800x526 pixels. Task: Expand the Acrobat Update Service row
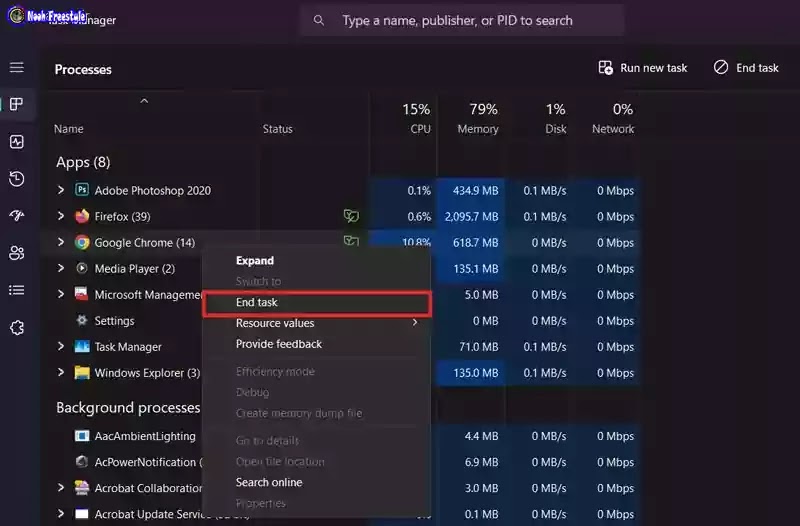click(61, 513)
